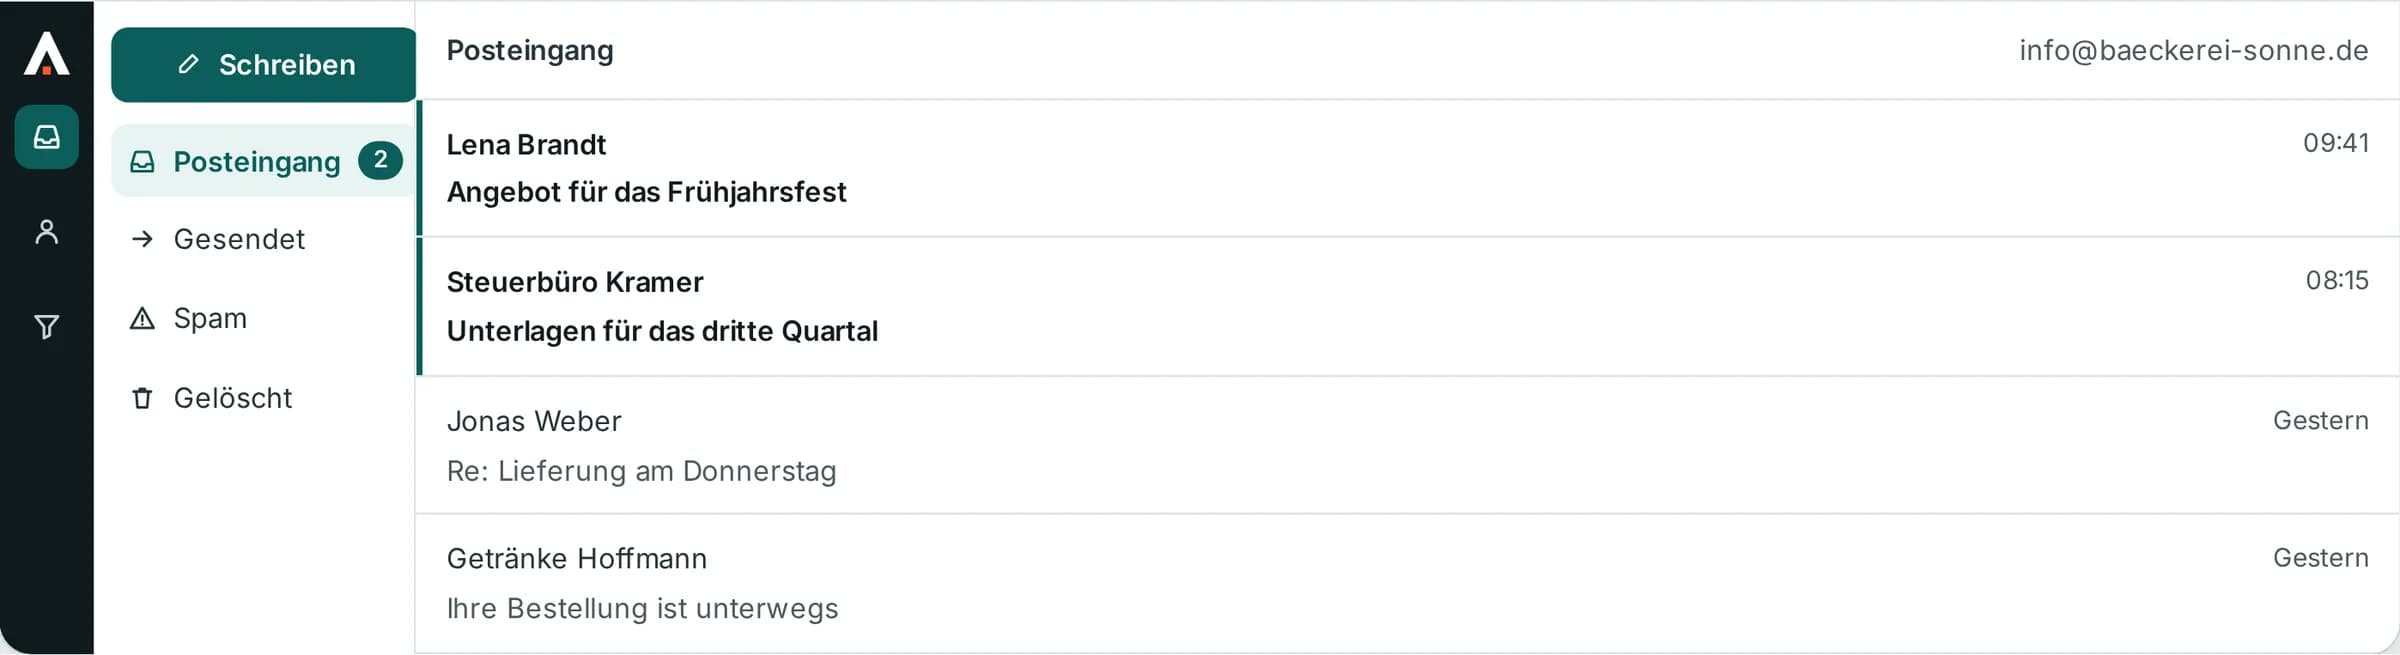Open the Gelöscht folder
Screen dimensions: 2400x655
tap(263, 398)
